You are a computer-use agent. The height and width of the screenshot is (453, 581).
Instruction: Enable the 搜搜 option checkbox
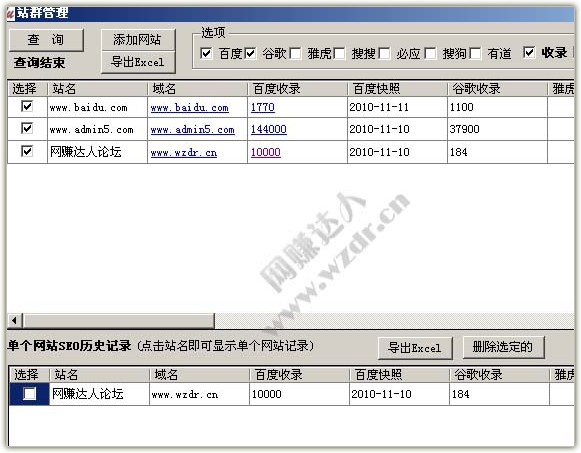(x=339, y=54)
